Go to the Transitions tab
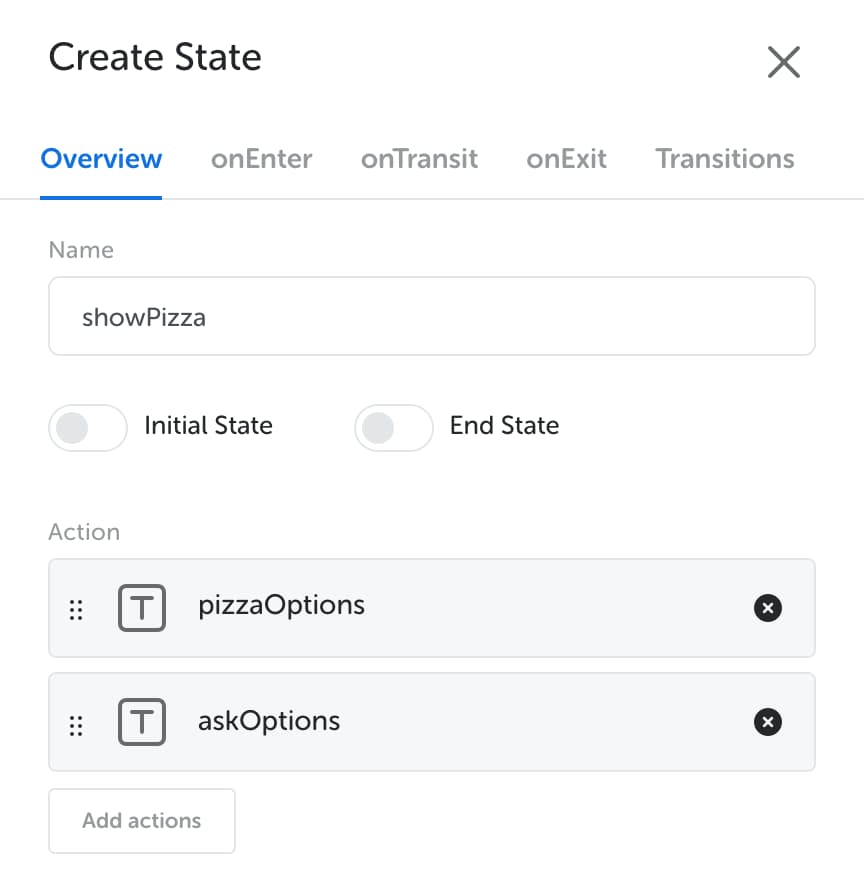 [x=724, y=159]
